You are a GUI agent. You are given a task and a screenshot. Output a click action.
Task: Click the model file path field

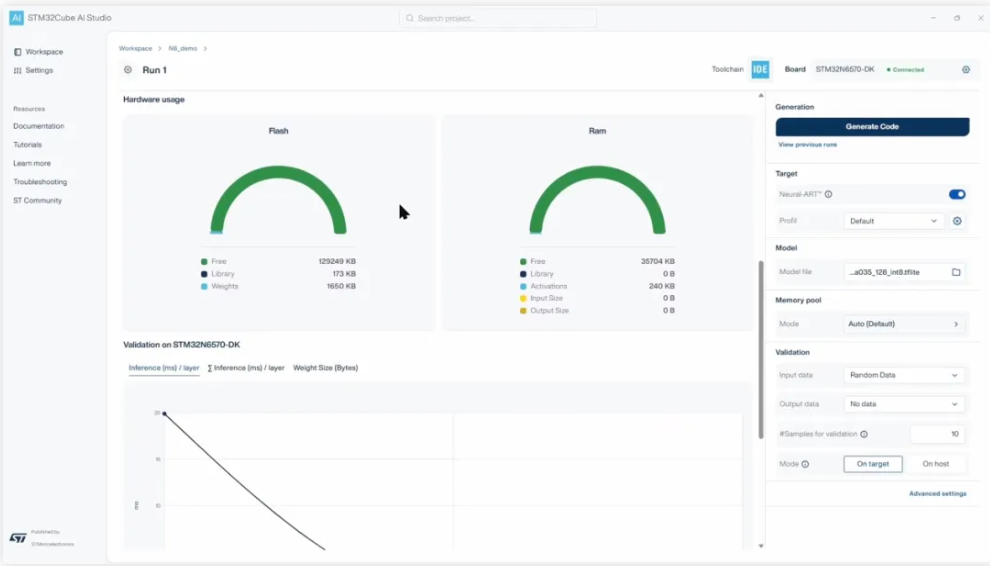pyautogui.click(x=904, y=272)
